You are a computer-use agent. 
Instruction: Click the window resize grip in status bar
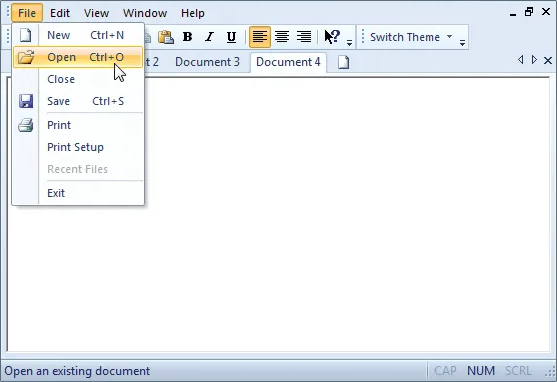click(x=551, y=372)
